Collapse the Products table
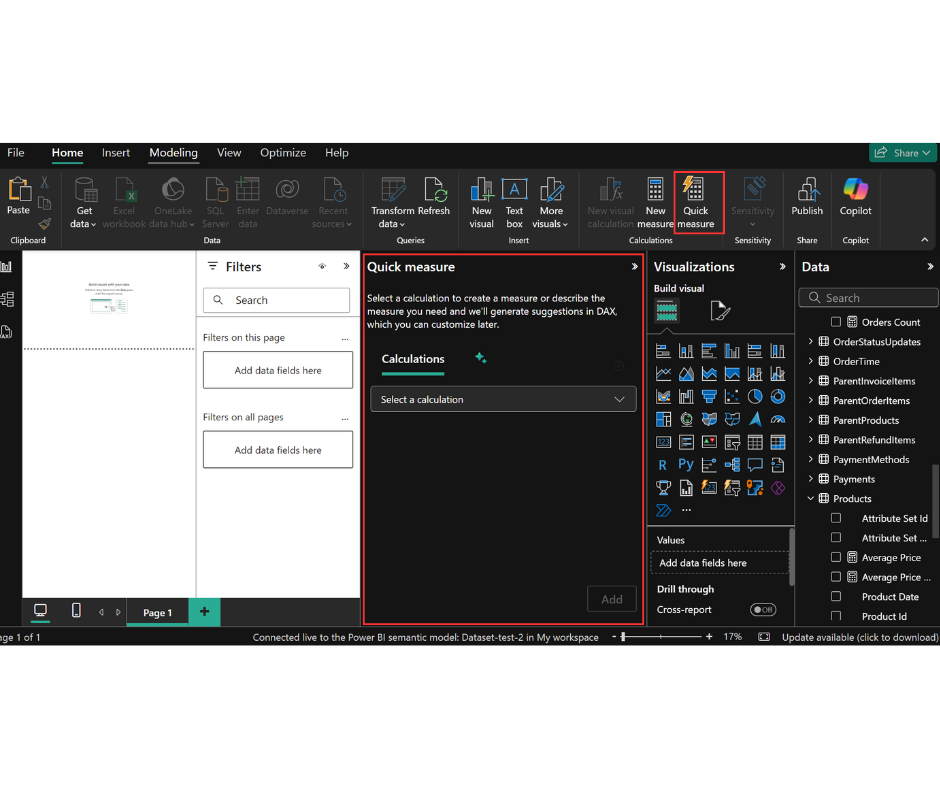Image resolution: width=940 pixels, height=788 pixels. (811, 498)
